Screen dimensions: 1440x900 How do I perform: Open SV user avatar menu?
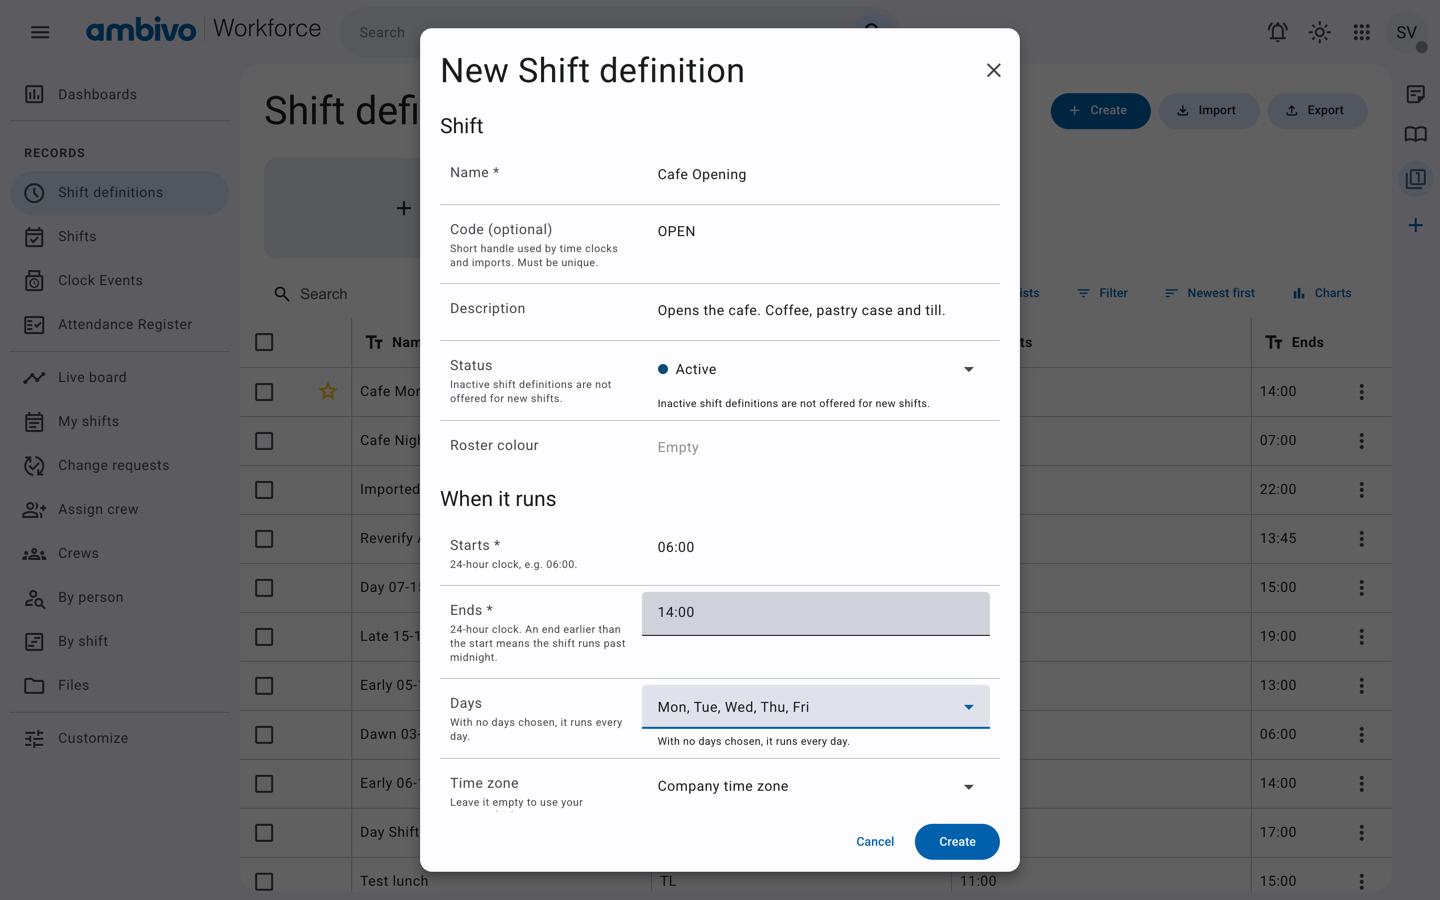[x=1406, y=32]
